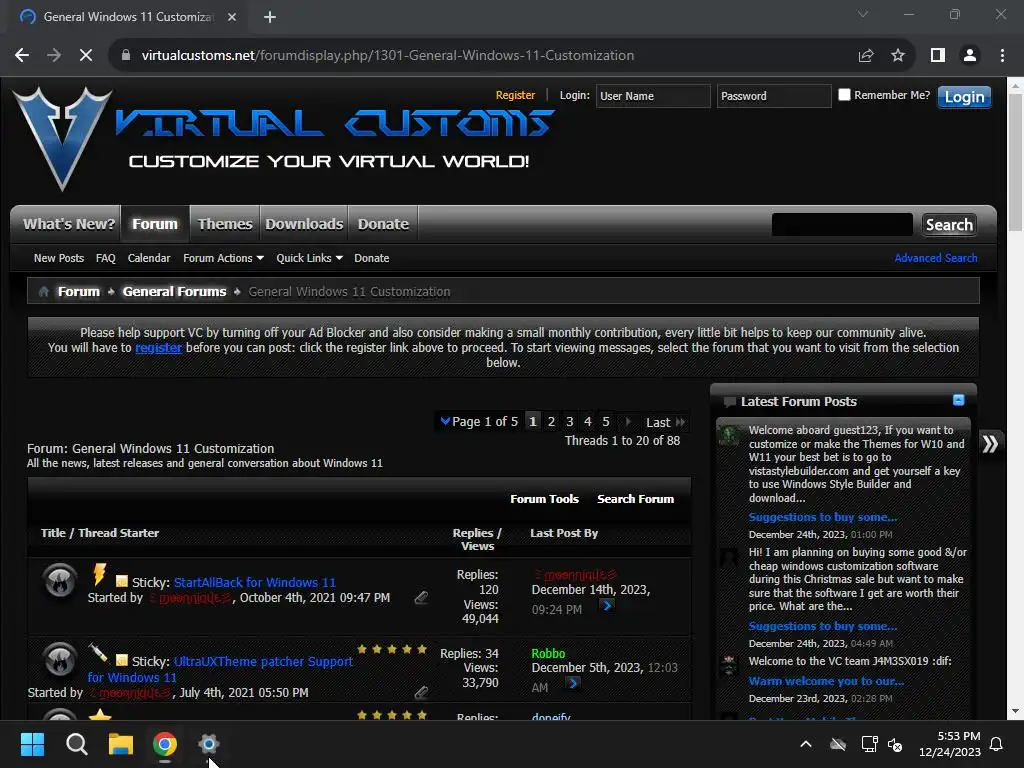Screen dimensions: 1024x768
Task: Go to page 5 of threads
Action: pos(606,422)
